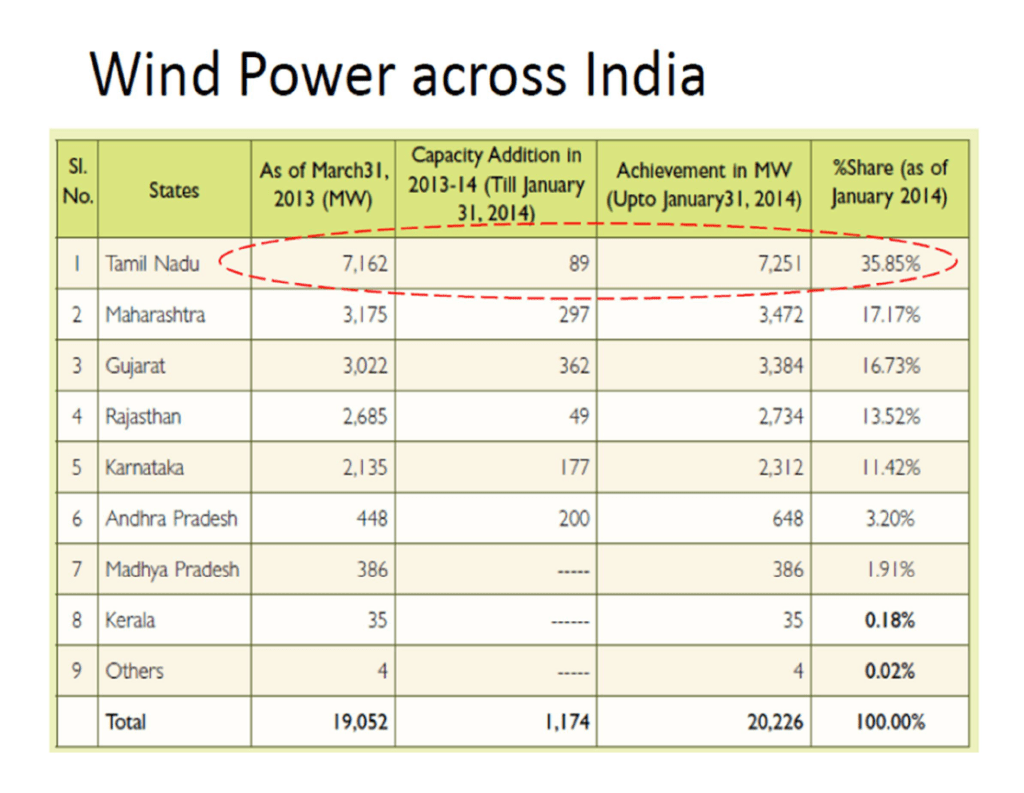1024x793 pixels.
Task: Click the Maharashtra state name cell
Action: [157, 314]
